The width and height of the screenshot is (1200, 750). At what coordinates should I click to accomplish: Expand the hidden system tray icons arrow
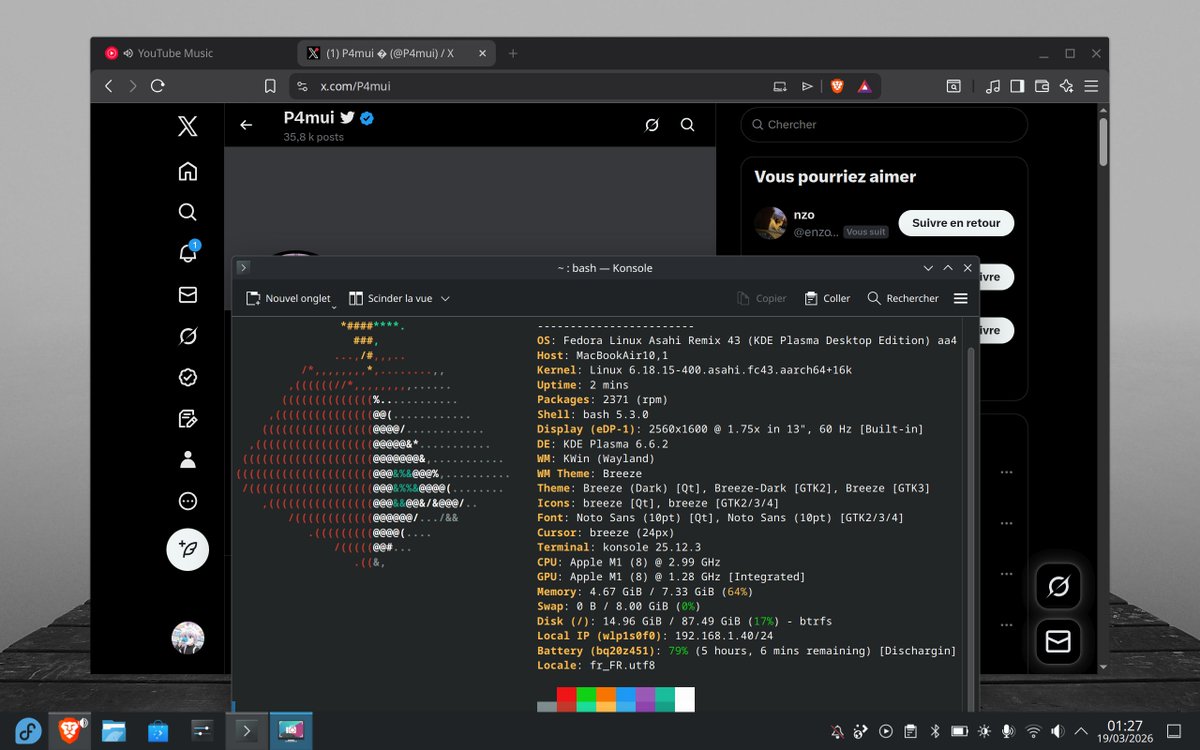click(1081, 732)
